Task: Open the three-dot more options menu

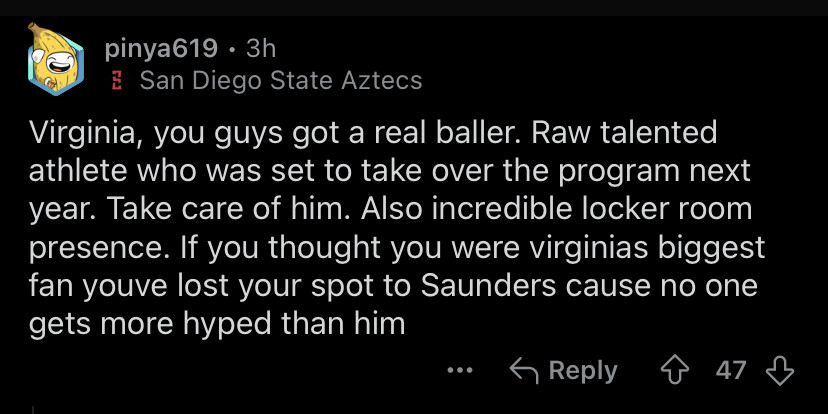Action: coord(460,371)
